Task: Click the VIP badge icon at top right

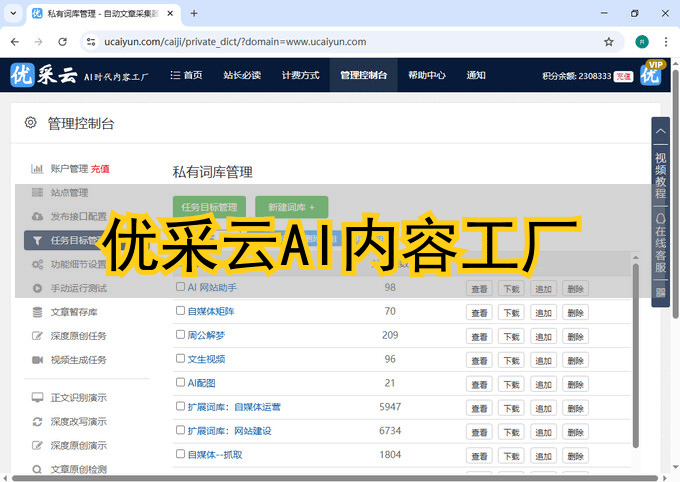Action: coord(650,74)
